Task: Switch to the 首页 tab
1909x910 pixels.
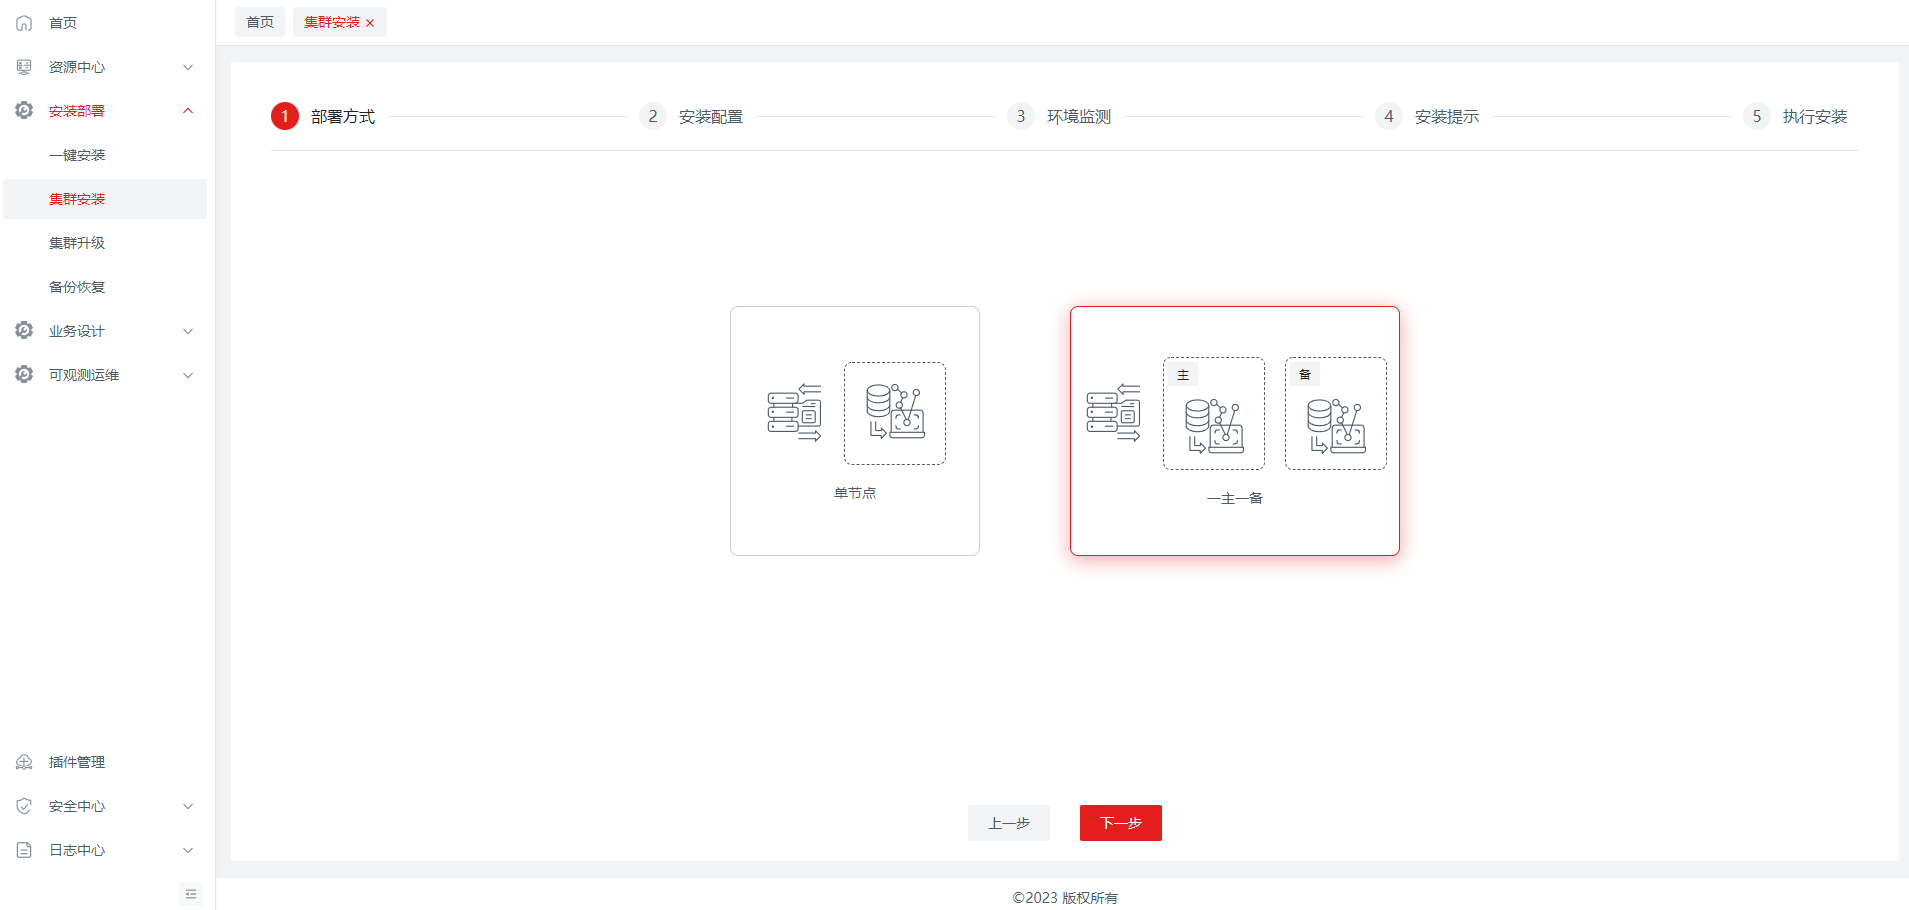Action: pyautogui.click(x=260, y=22)
